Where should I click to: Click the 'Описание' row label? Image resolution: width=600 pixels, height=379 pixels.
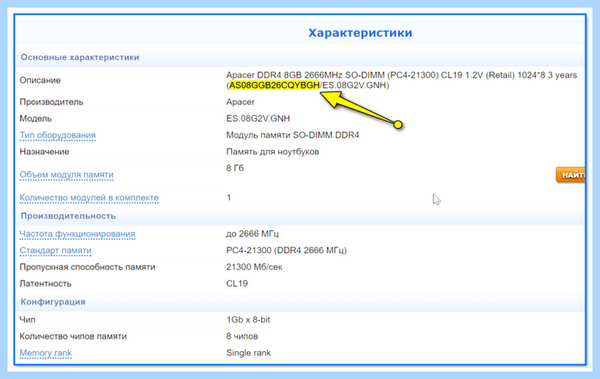pos(40,80)
